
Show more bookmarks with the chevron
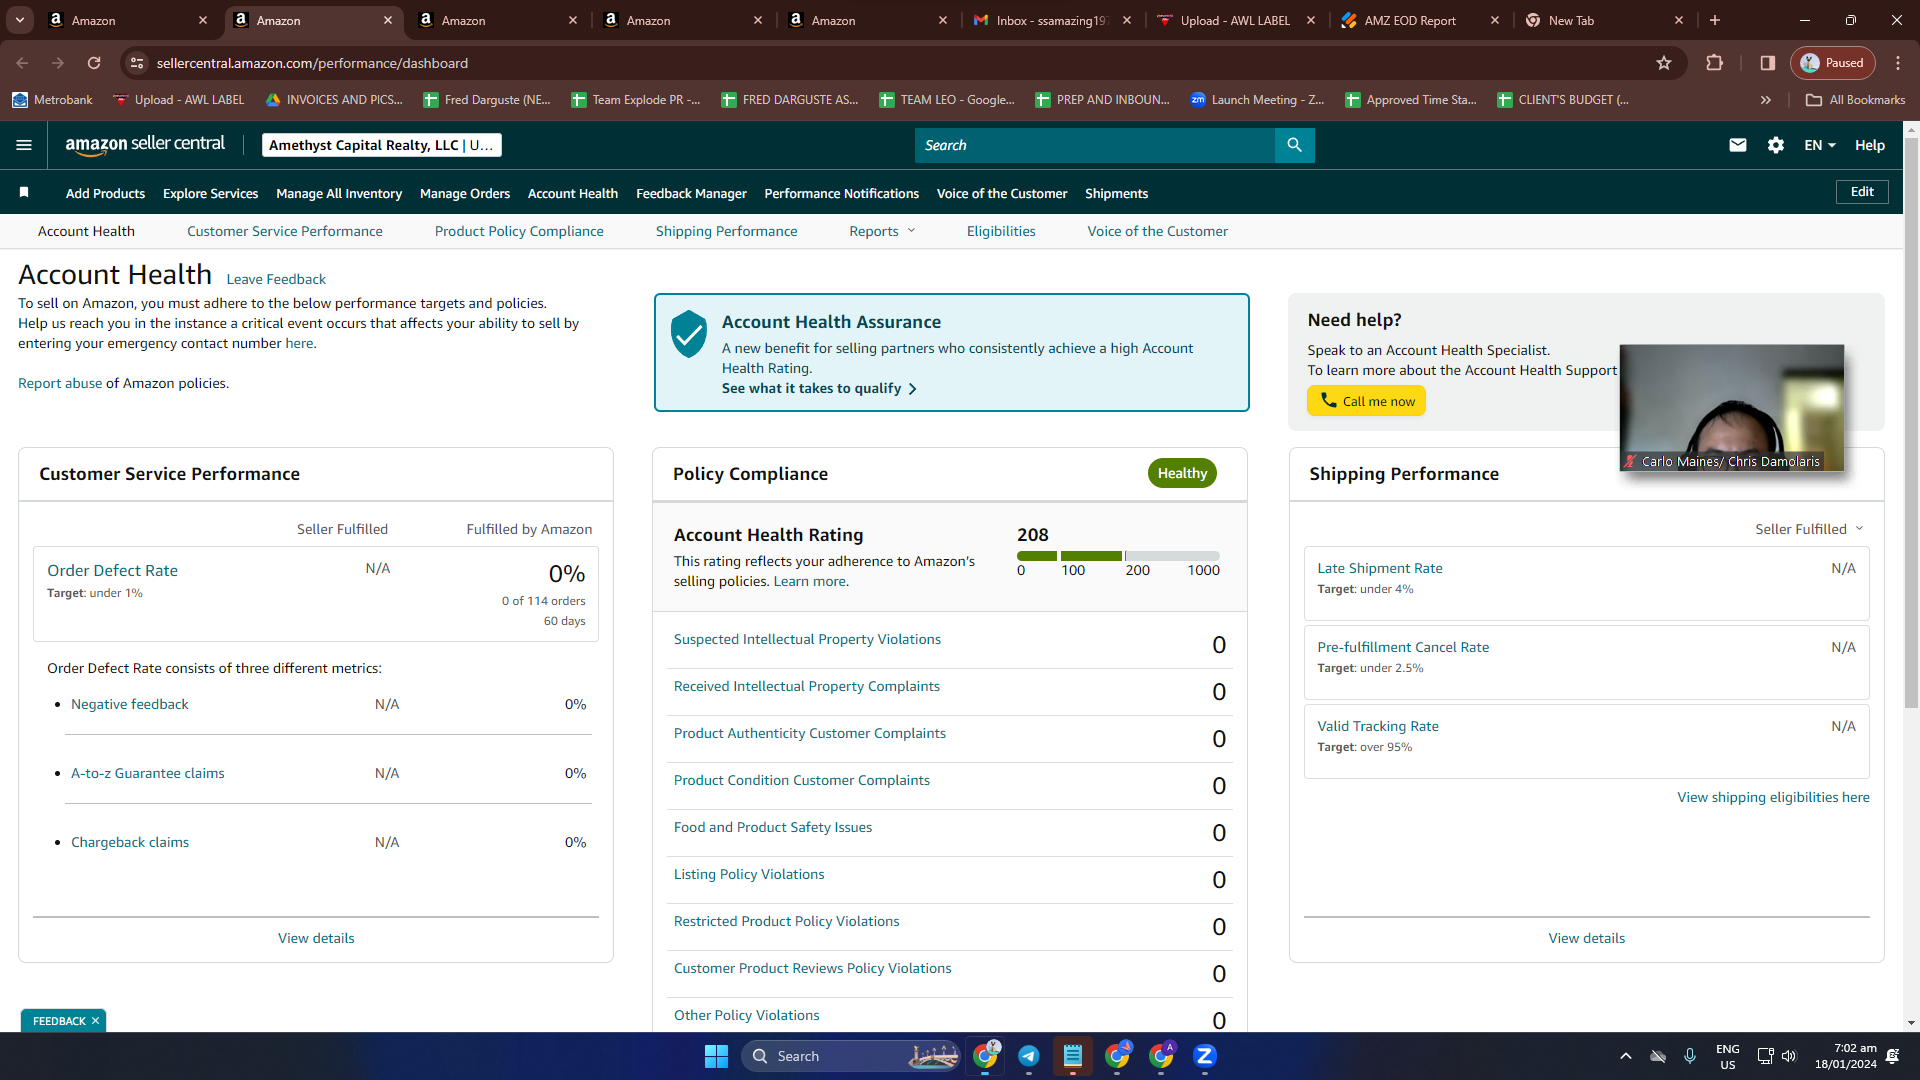coord(1766,100)
